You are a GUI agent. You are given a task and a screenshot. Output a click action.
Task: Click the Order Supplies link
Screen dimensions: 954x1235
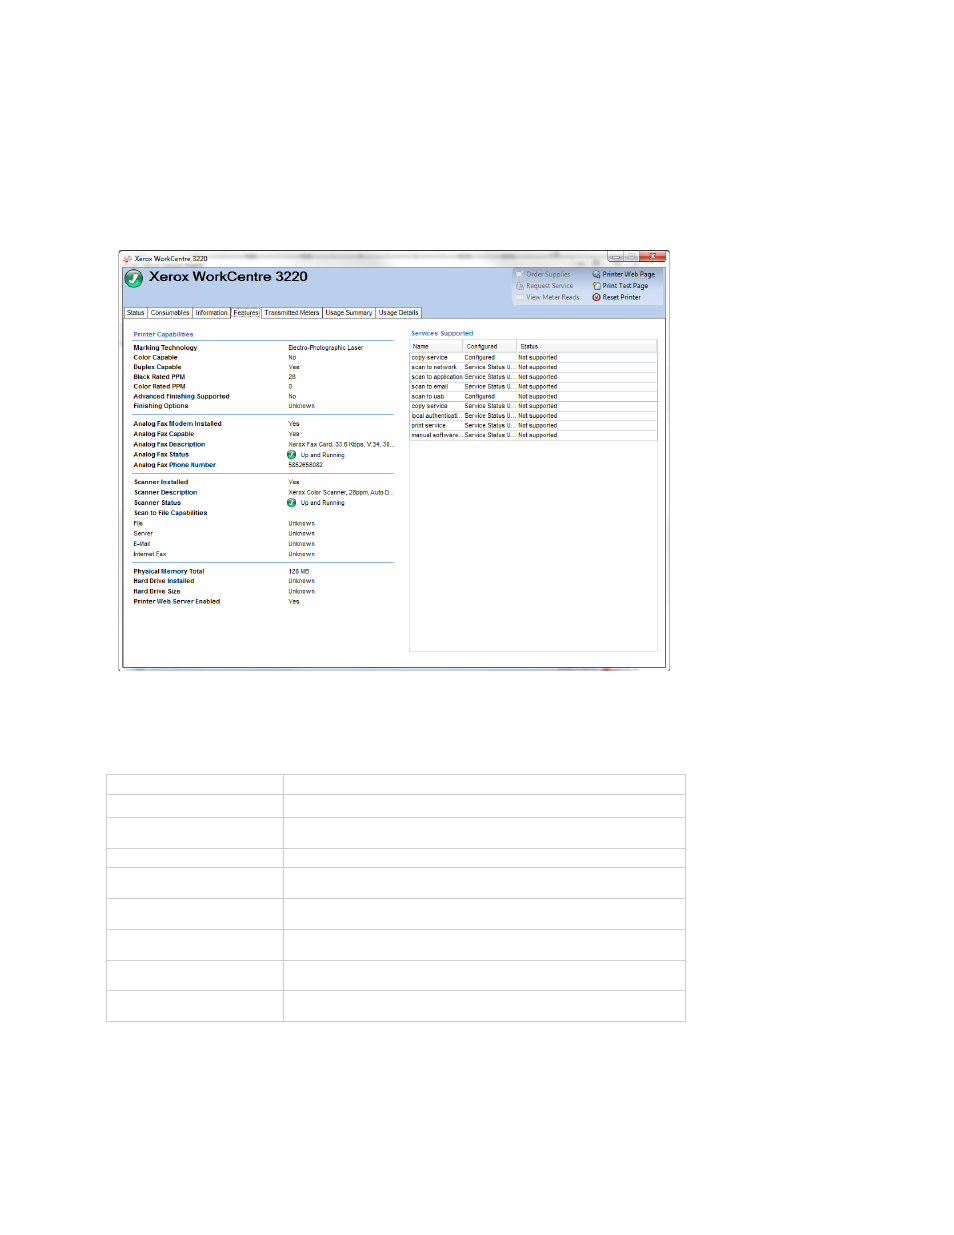point(549,274)
